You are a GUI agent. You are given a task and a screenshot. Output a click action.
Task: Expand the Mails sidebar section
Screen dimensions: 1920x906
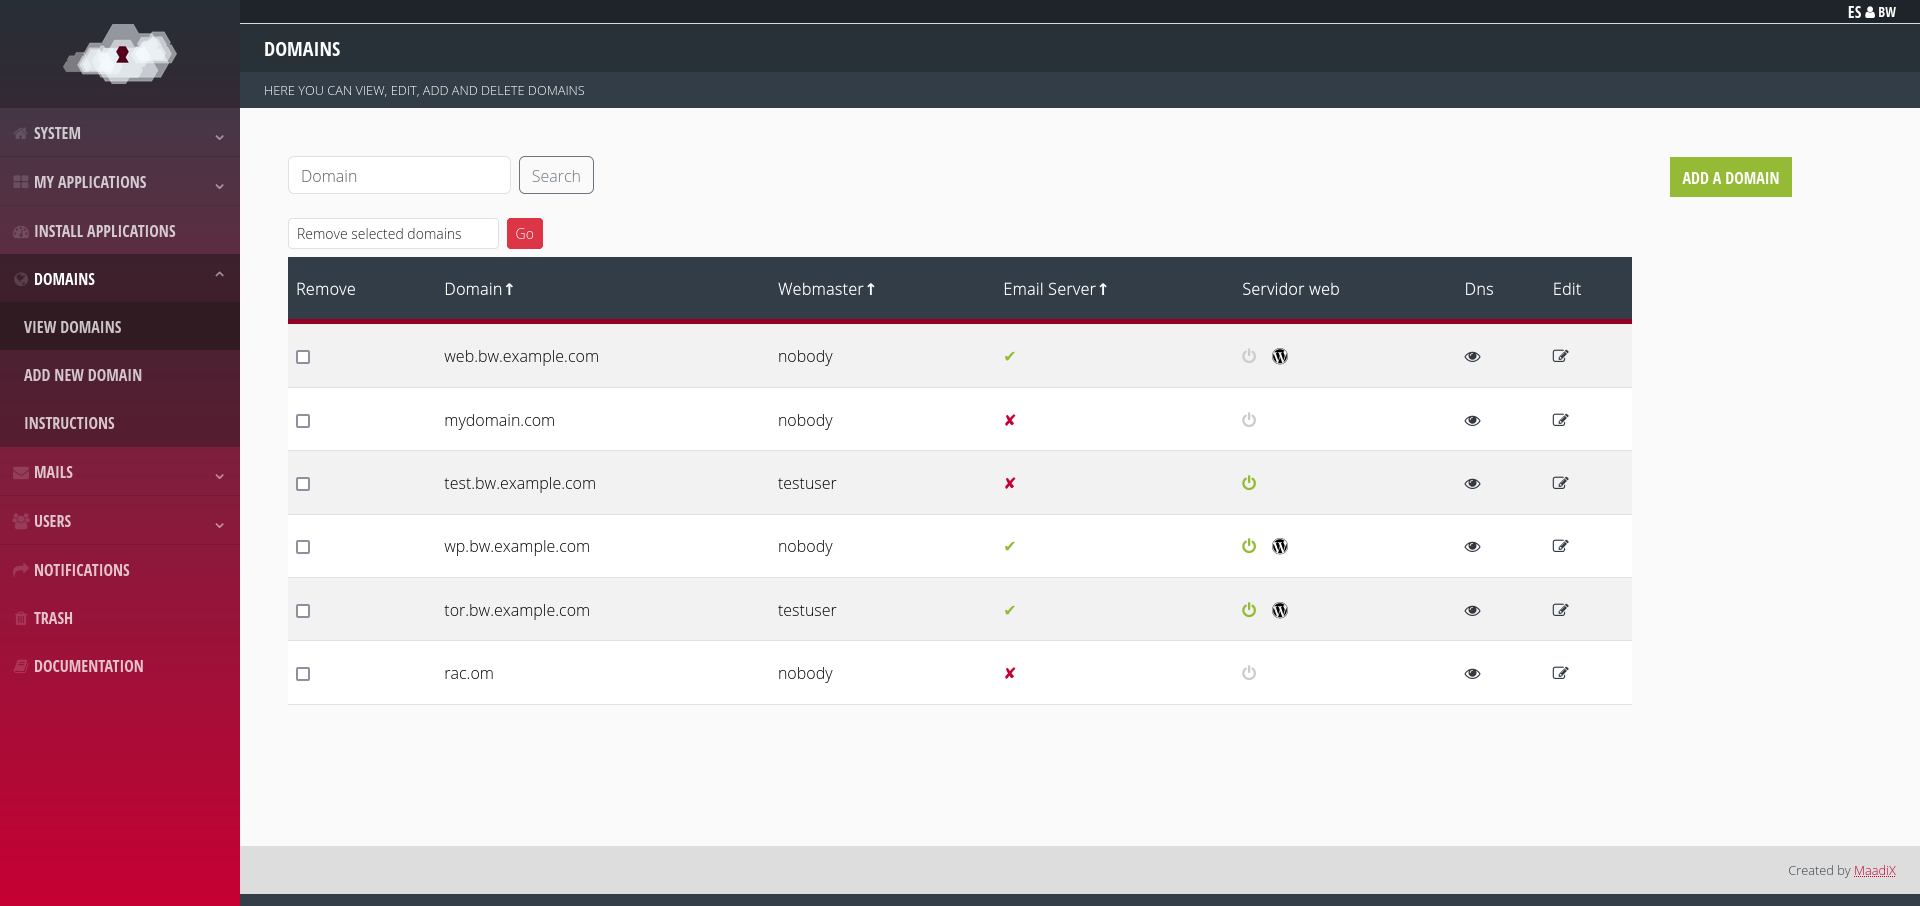point(120,472)
